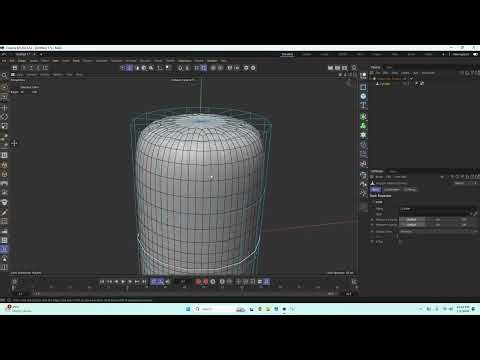Switch to the Standard layout tab
This screenshot has width=480, height=360.
(287, 54)
